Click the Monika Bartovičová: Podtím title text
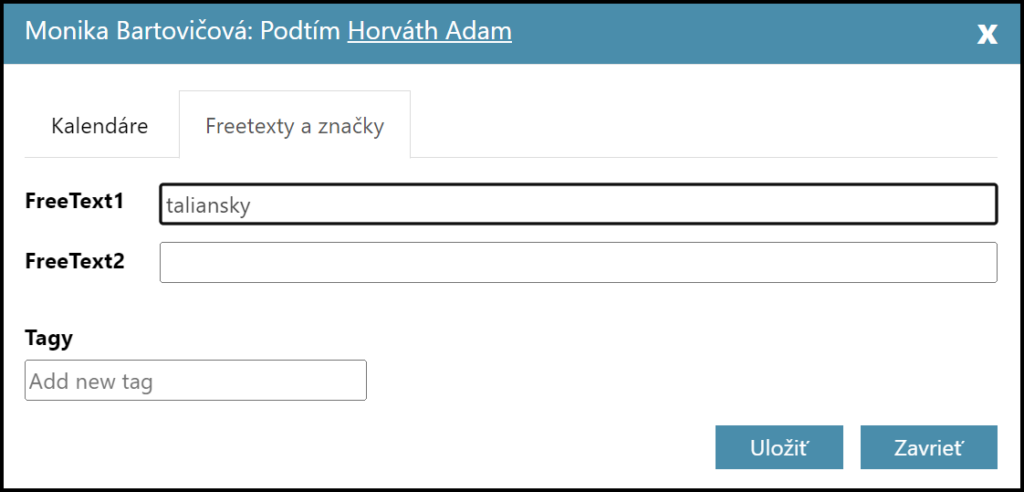1024x492 pixels. (183, 31)
